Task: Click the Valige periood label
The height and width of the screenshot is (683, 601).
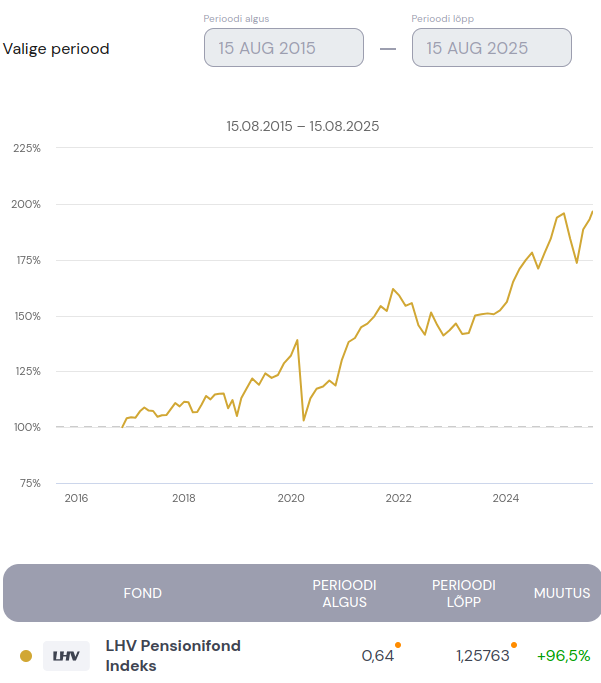Action: (x=56, y=48)
